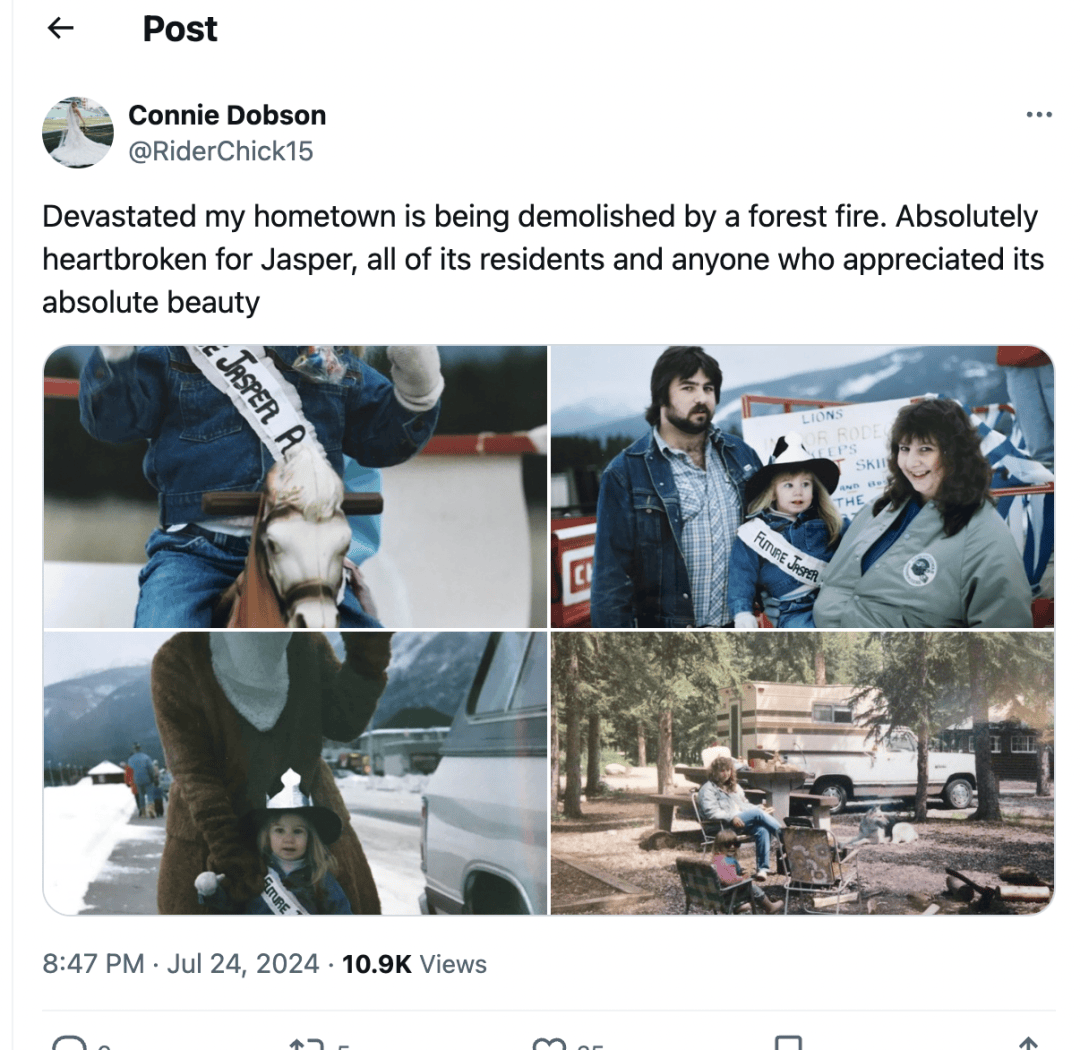This screenshot has width=1080, height=1050.
Task: Click the repost arrows icon
Action: [307, 1043]
